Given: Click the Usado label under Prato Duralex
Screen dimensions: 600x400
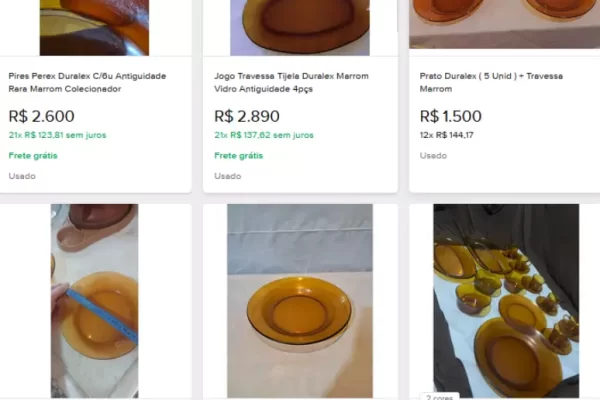Looking at the screenshot, I should [433, 155].
